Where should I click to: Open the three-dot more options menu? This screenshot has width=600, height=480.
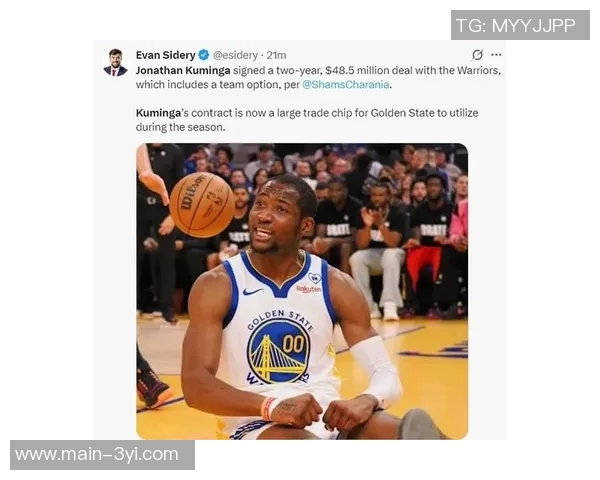(496, 55)
